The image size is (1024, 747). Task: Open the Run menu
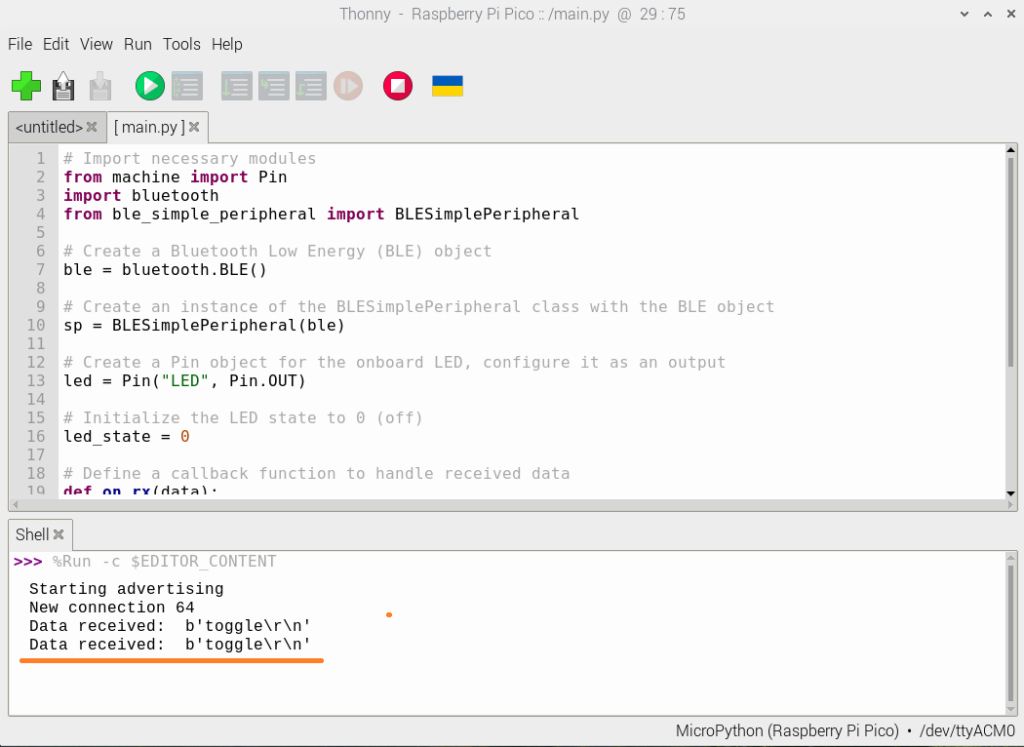pos(137,44)
